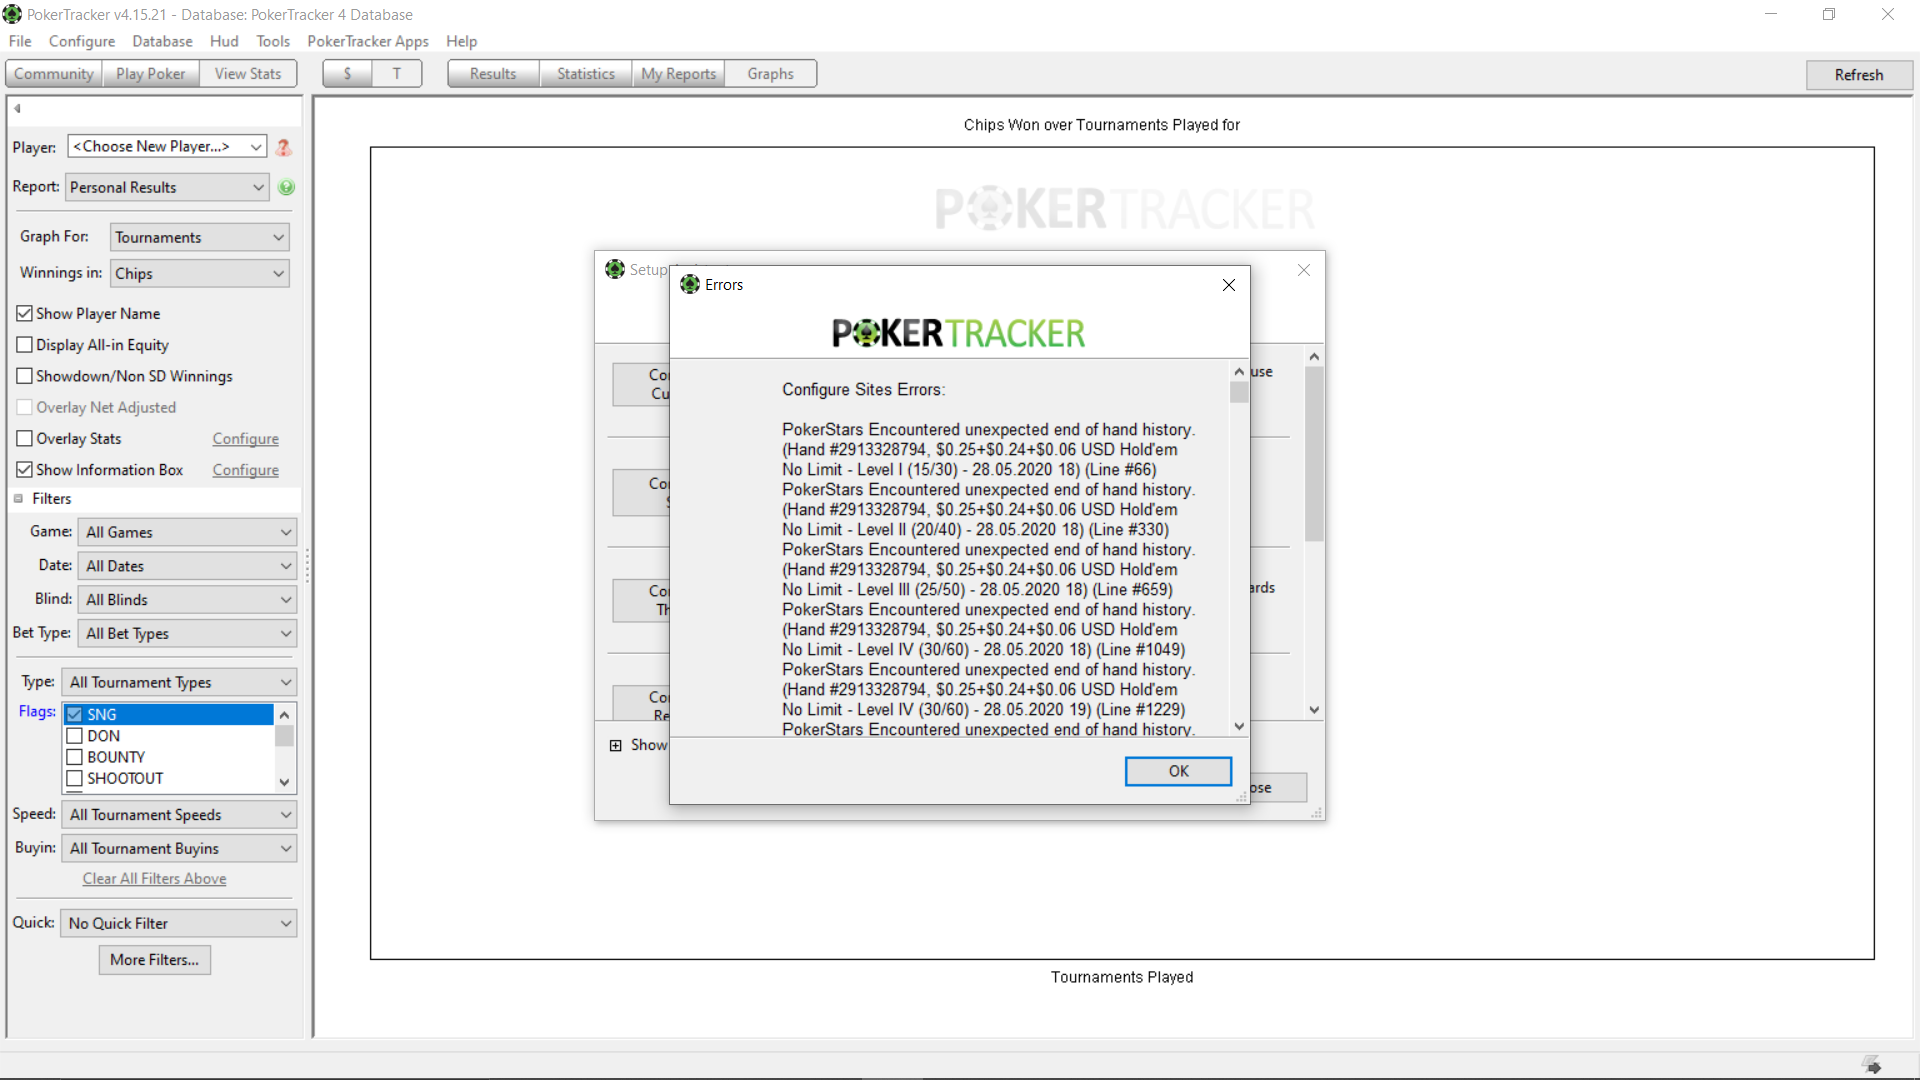
Task: Switch to the My Reports tab
Action: pos(679,74)
